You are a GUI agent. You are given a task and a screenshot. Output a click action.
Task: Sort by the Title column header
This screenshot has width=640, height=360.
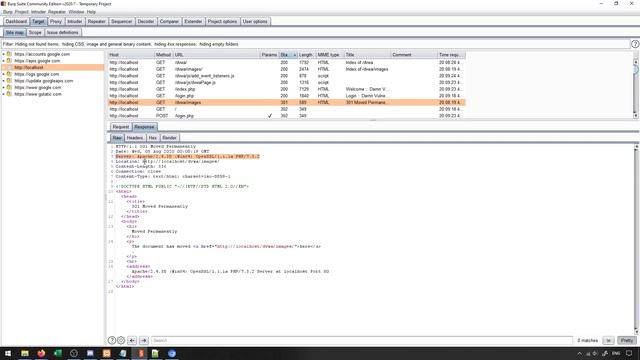point(367,55)
